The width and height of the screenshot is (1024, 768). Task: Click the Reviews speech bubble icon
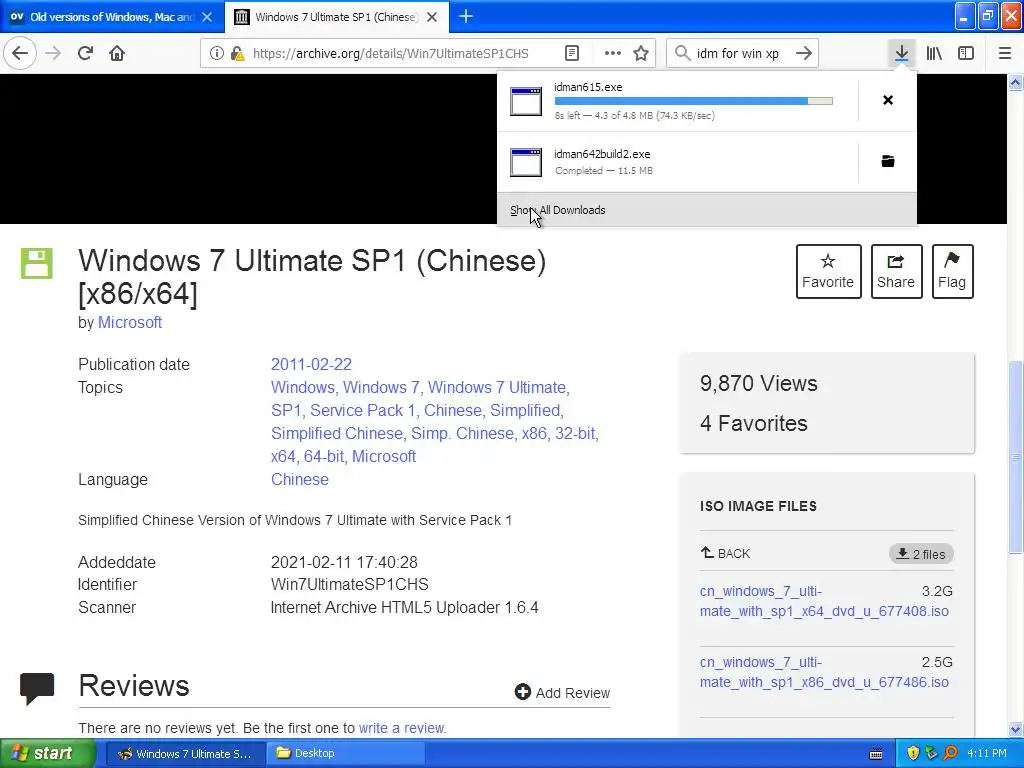[x=37, y=688]
